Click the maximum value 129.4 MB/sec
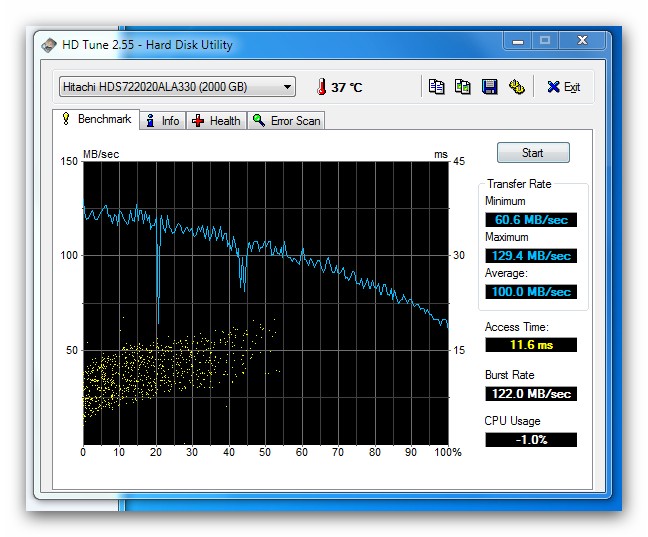648x537 pixels. coord(531,255)
